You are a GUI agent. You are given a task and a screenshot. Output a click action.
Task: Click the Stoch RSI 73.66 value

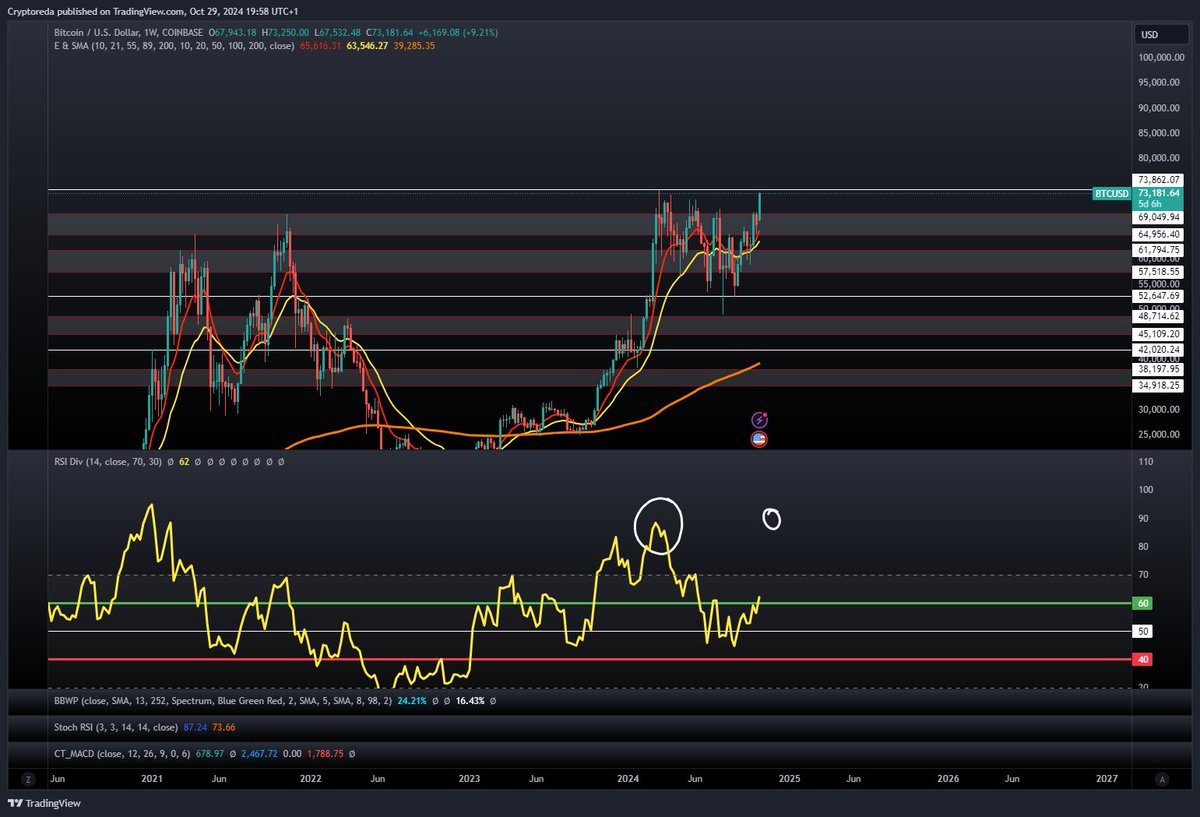(225, 727)
